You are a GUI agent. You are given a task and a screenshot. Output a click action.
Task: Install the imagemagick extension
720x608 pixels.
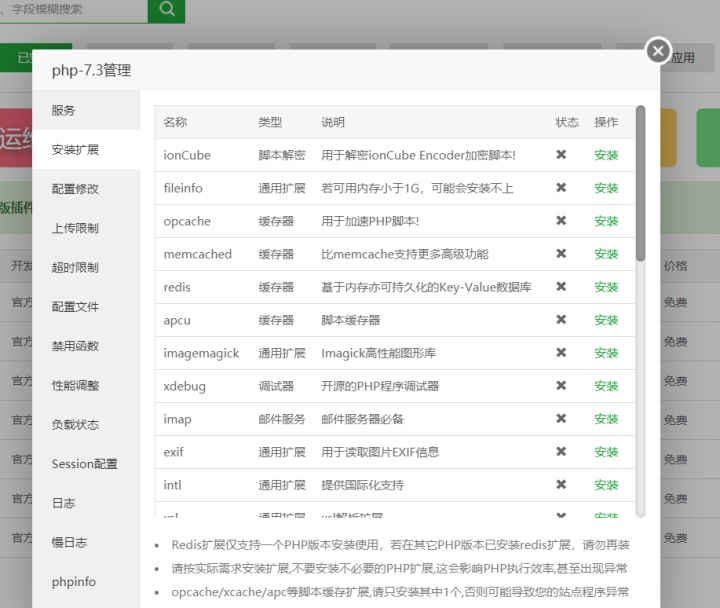coord(606,354)
